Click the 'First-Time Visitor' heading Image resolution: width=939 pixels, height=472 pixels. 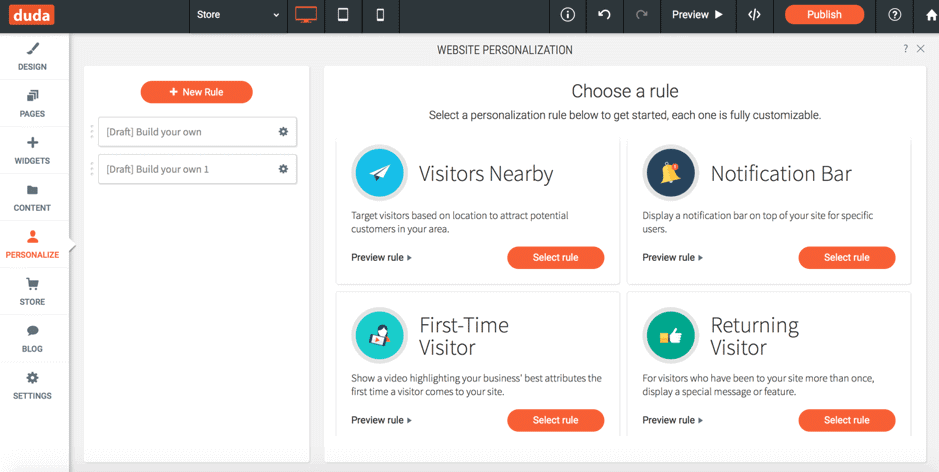pyautogui.click(x=464, y=336)
